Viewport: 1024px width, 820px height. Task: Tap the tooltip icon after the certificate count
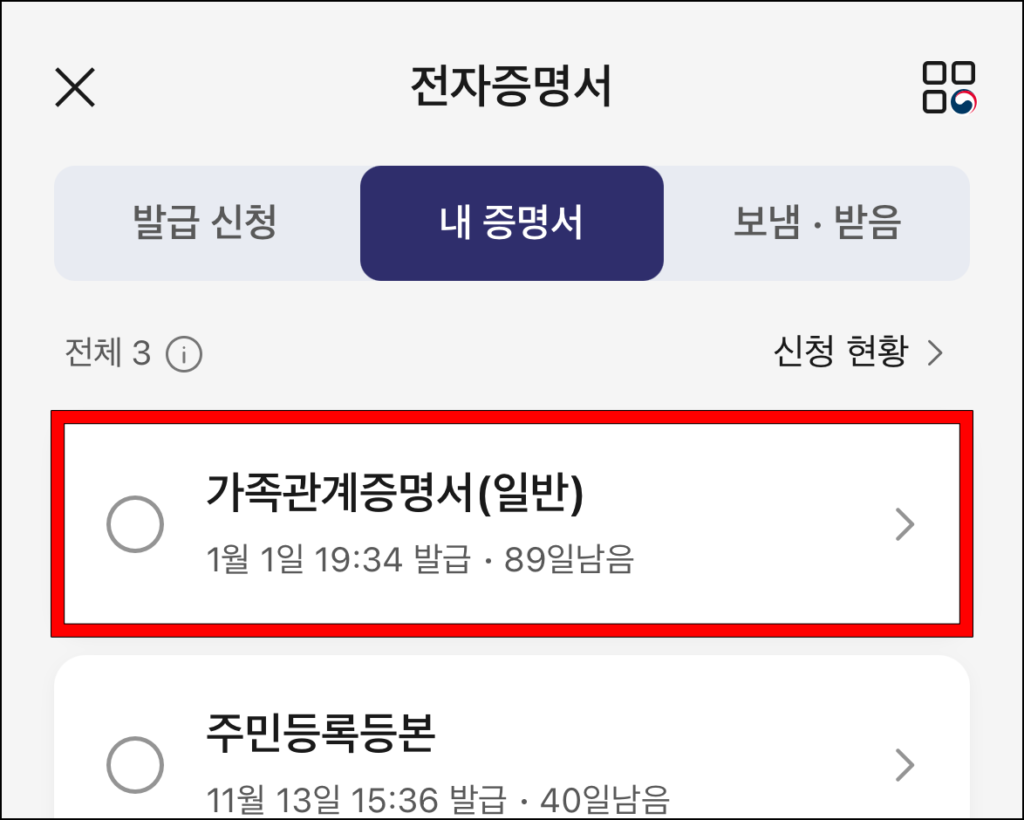185,352
